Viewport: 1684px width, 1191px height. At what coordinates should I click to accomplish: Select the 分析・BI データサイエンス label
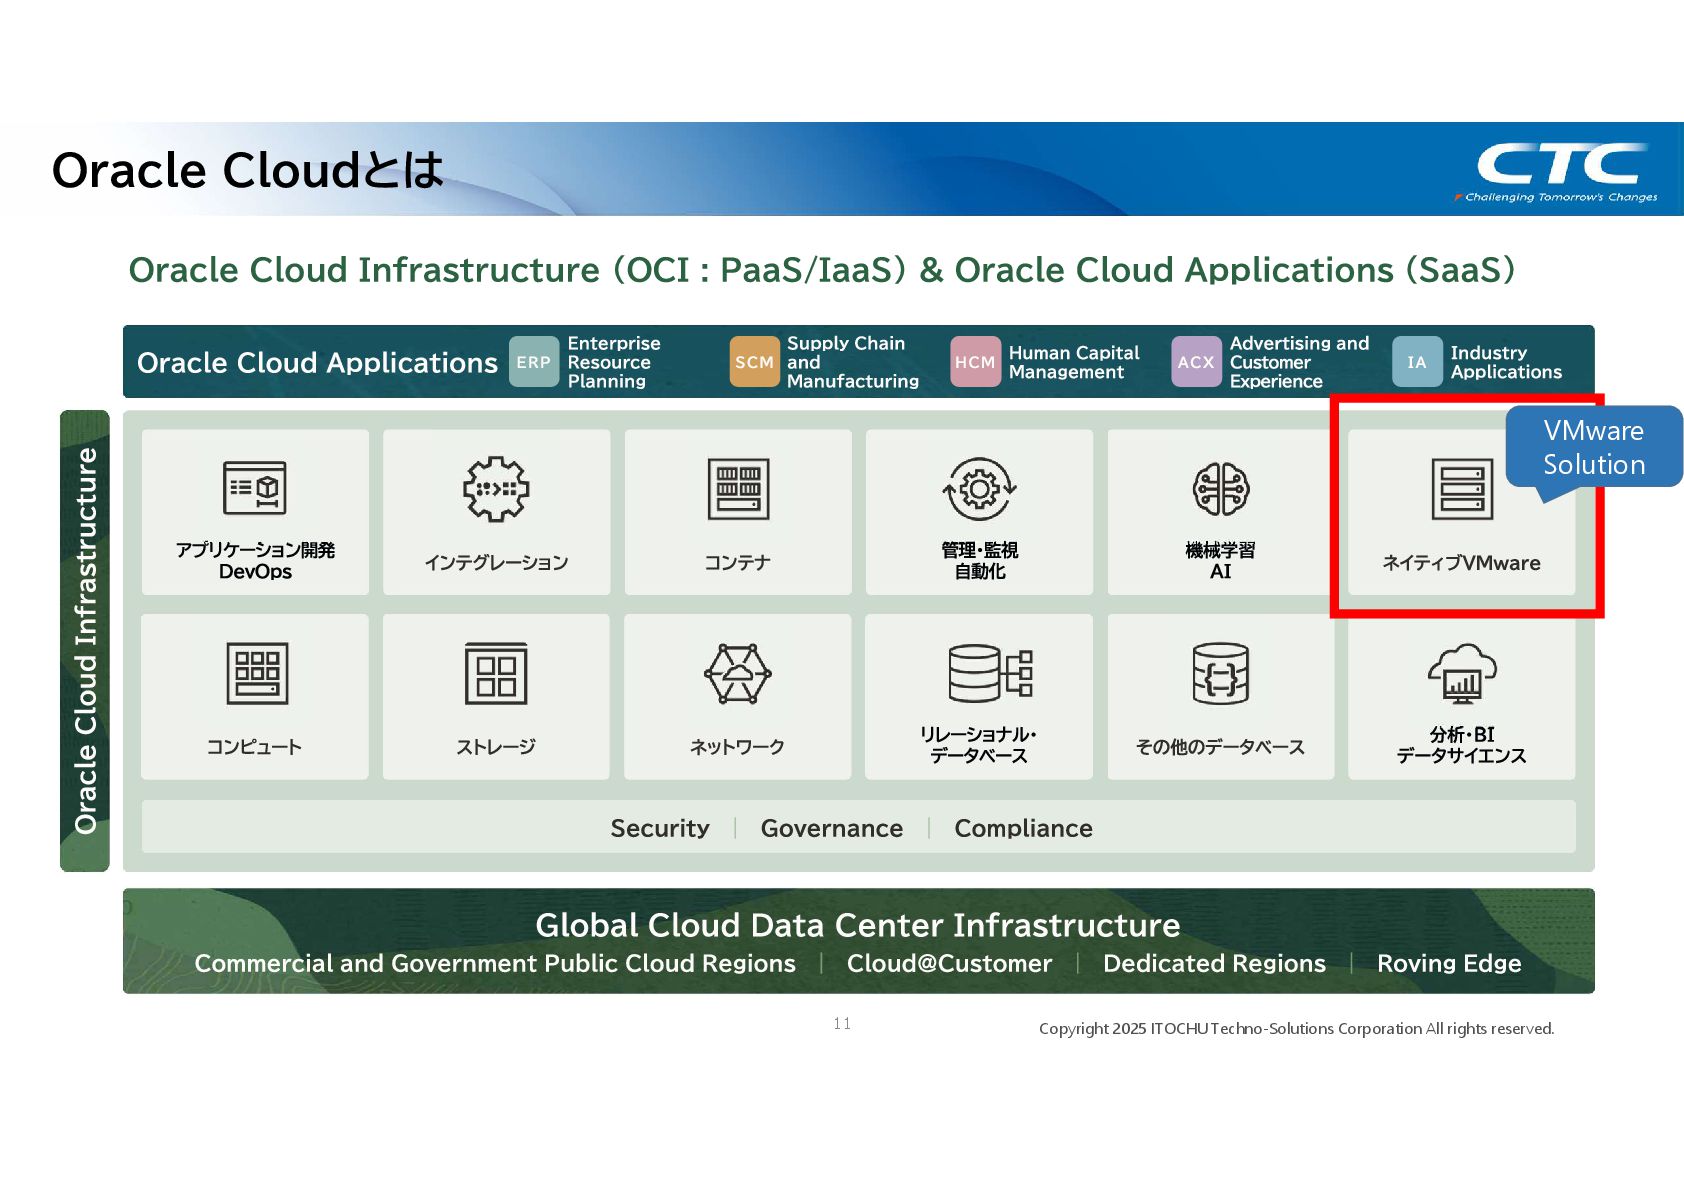[1462, 745]
